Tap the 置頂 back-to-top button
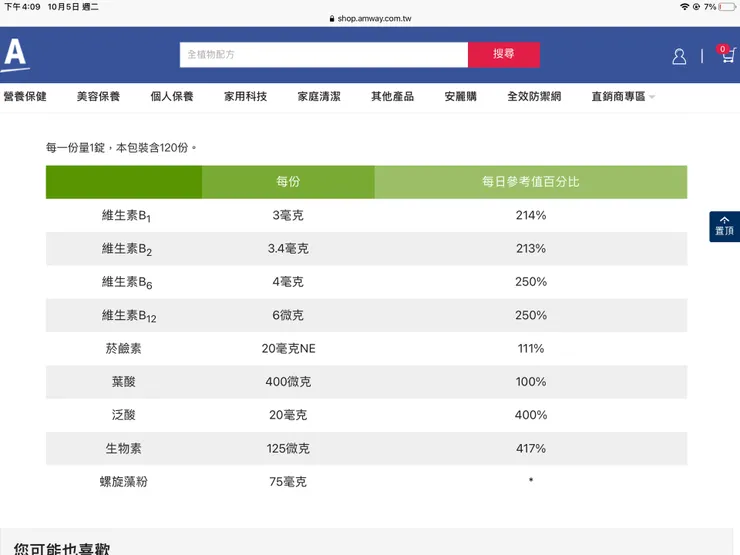The width and height of the screenshot is (740, 555). coord(724,227)
